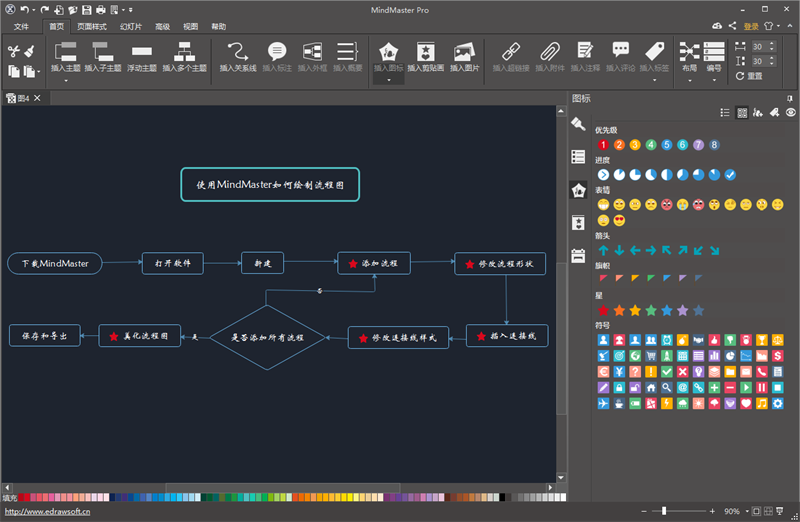
Task: Close the 图4 document tab
Action: [37, 98]
